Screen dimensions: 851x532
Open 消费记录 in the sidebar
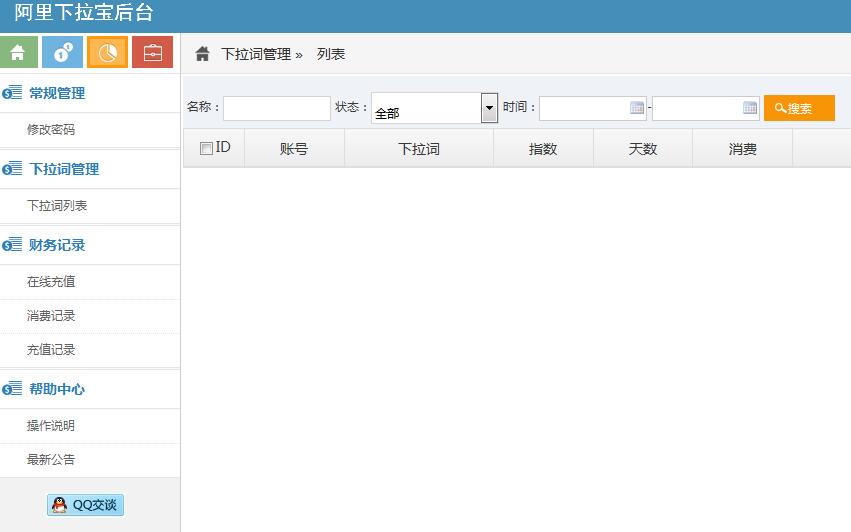(51, 316)
